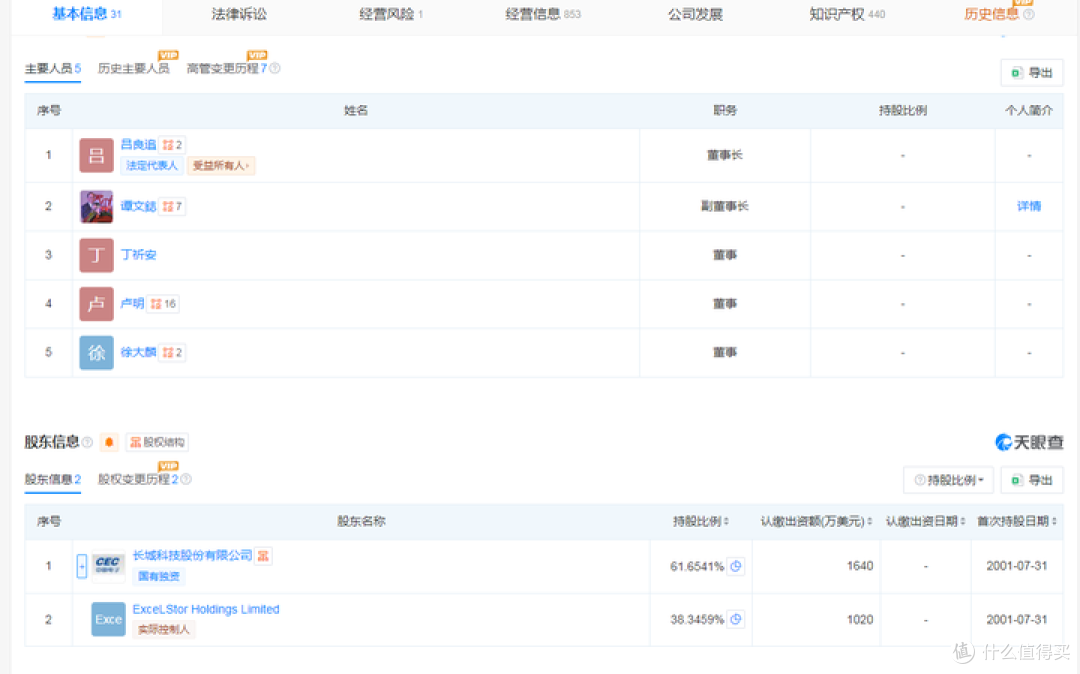Open the 法律诉讼 tab
The height and width of the screenshot is (674, 1080).
[x=239, y=14]
